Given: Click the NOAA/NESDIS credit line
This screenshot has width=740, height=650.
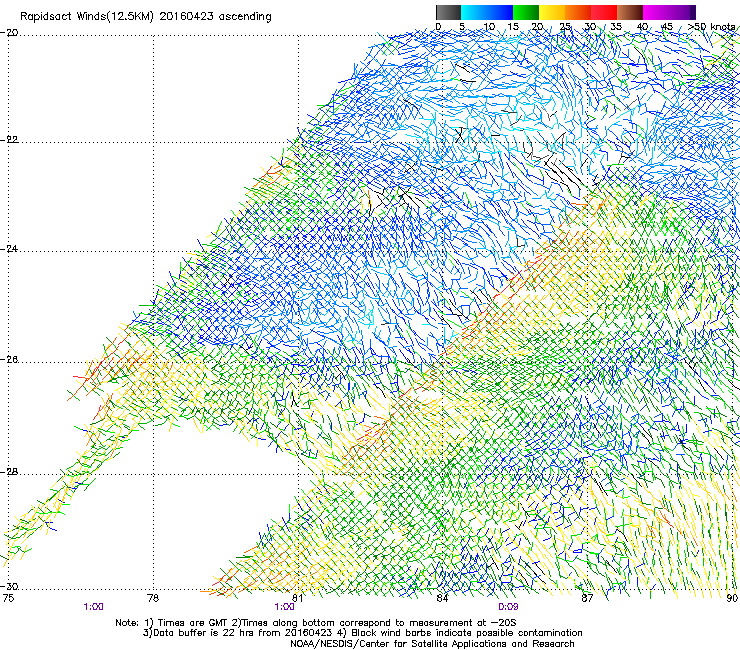Looking at the screenshot, I should point(432,644).
